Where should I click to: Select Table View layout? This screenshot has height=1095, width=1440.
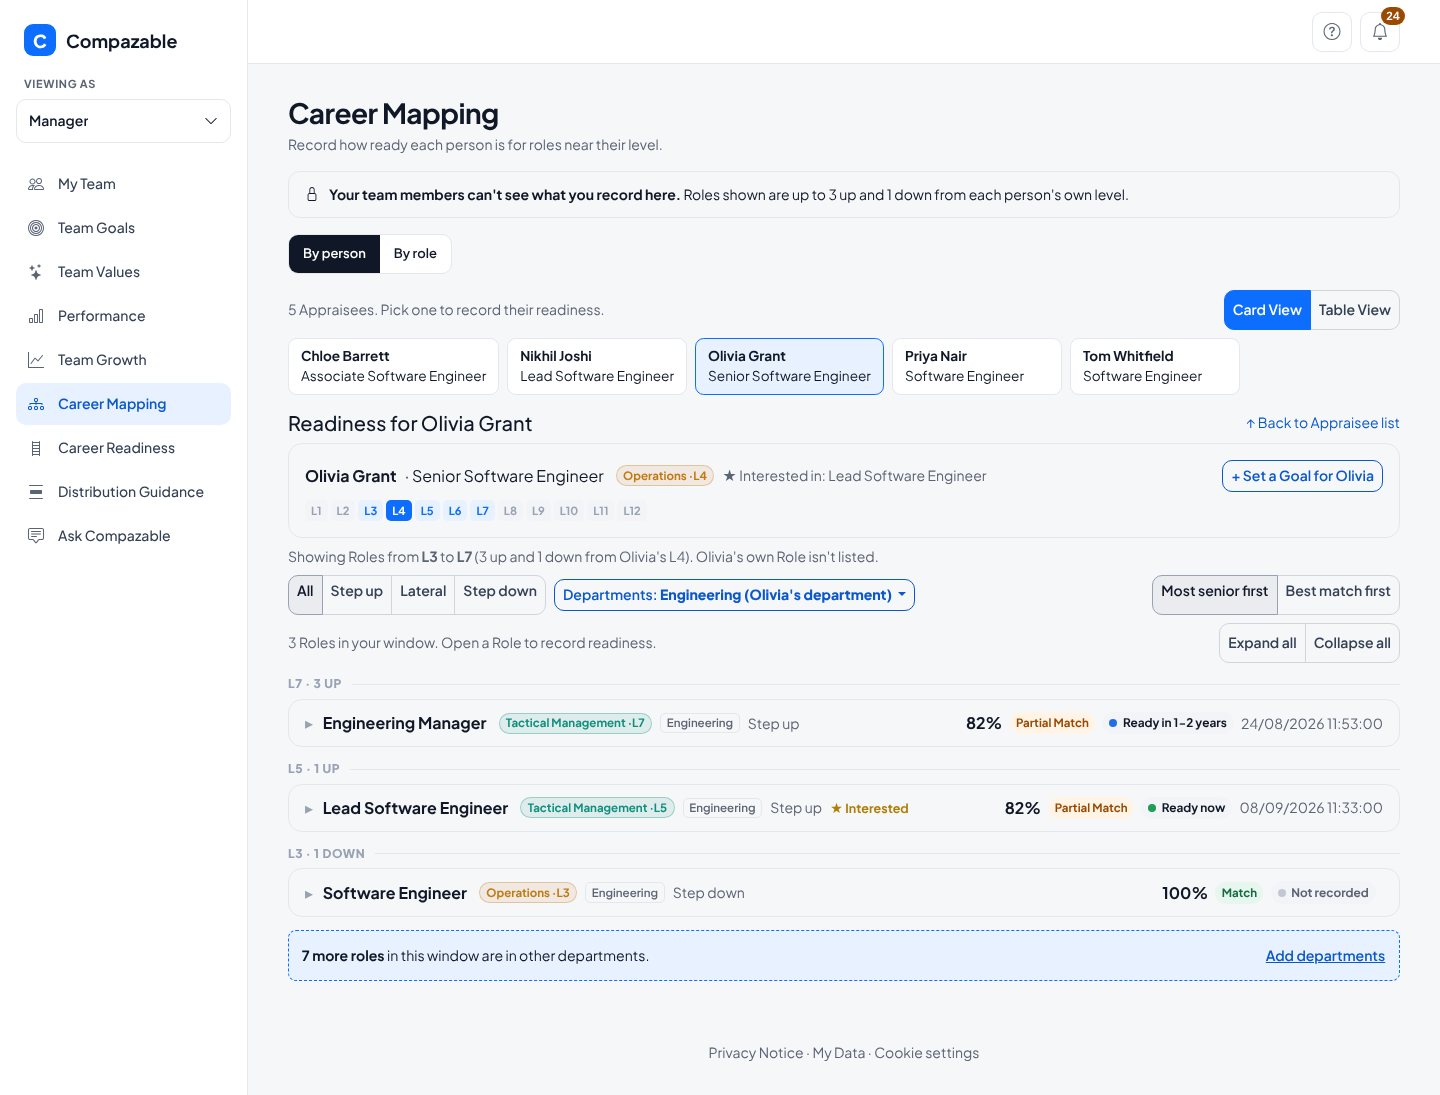1354,310
